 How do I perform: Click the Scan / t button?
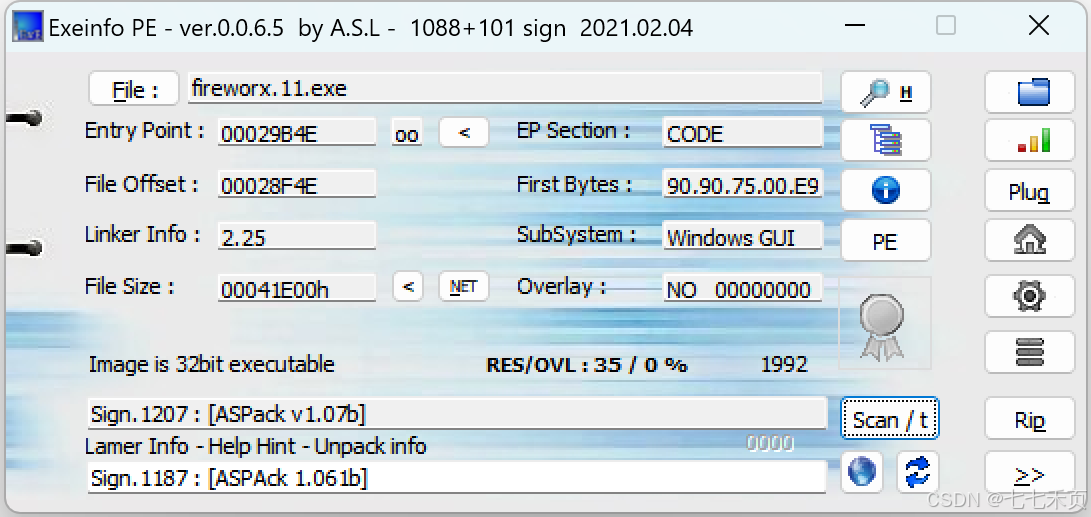[x=890, y=419]
